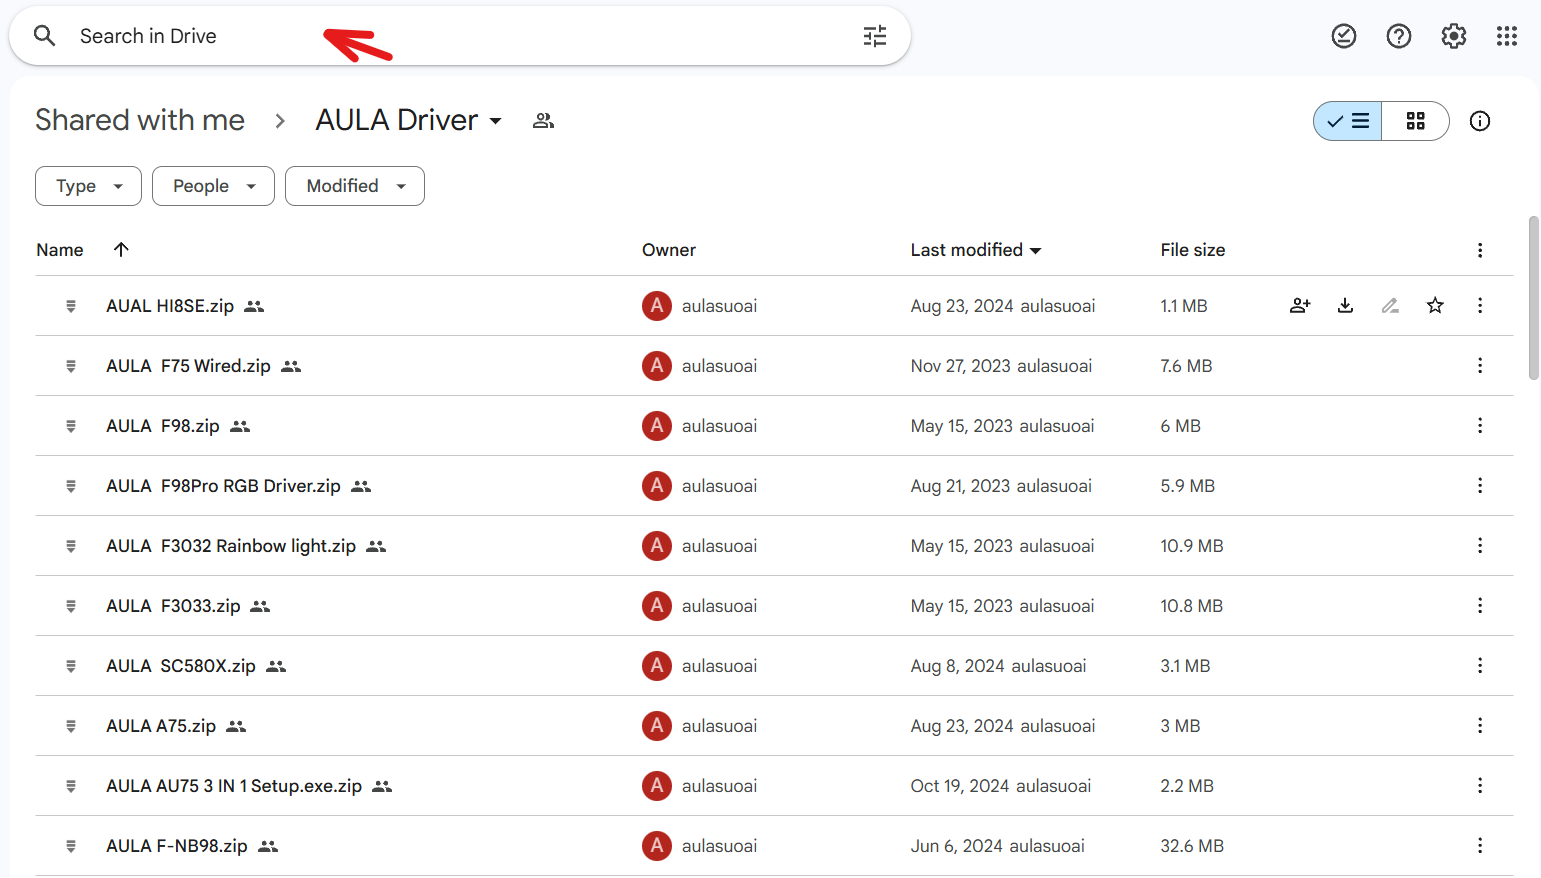Open more actions for AULA SC580X.zip
This screenshot has height=878, width=1541.
[x=1480, y=666]
